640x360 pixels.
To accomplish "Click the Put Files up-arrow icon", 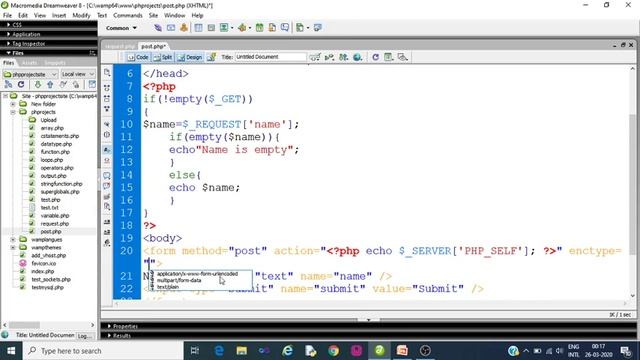I will [x=50, y=84].
